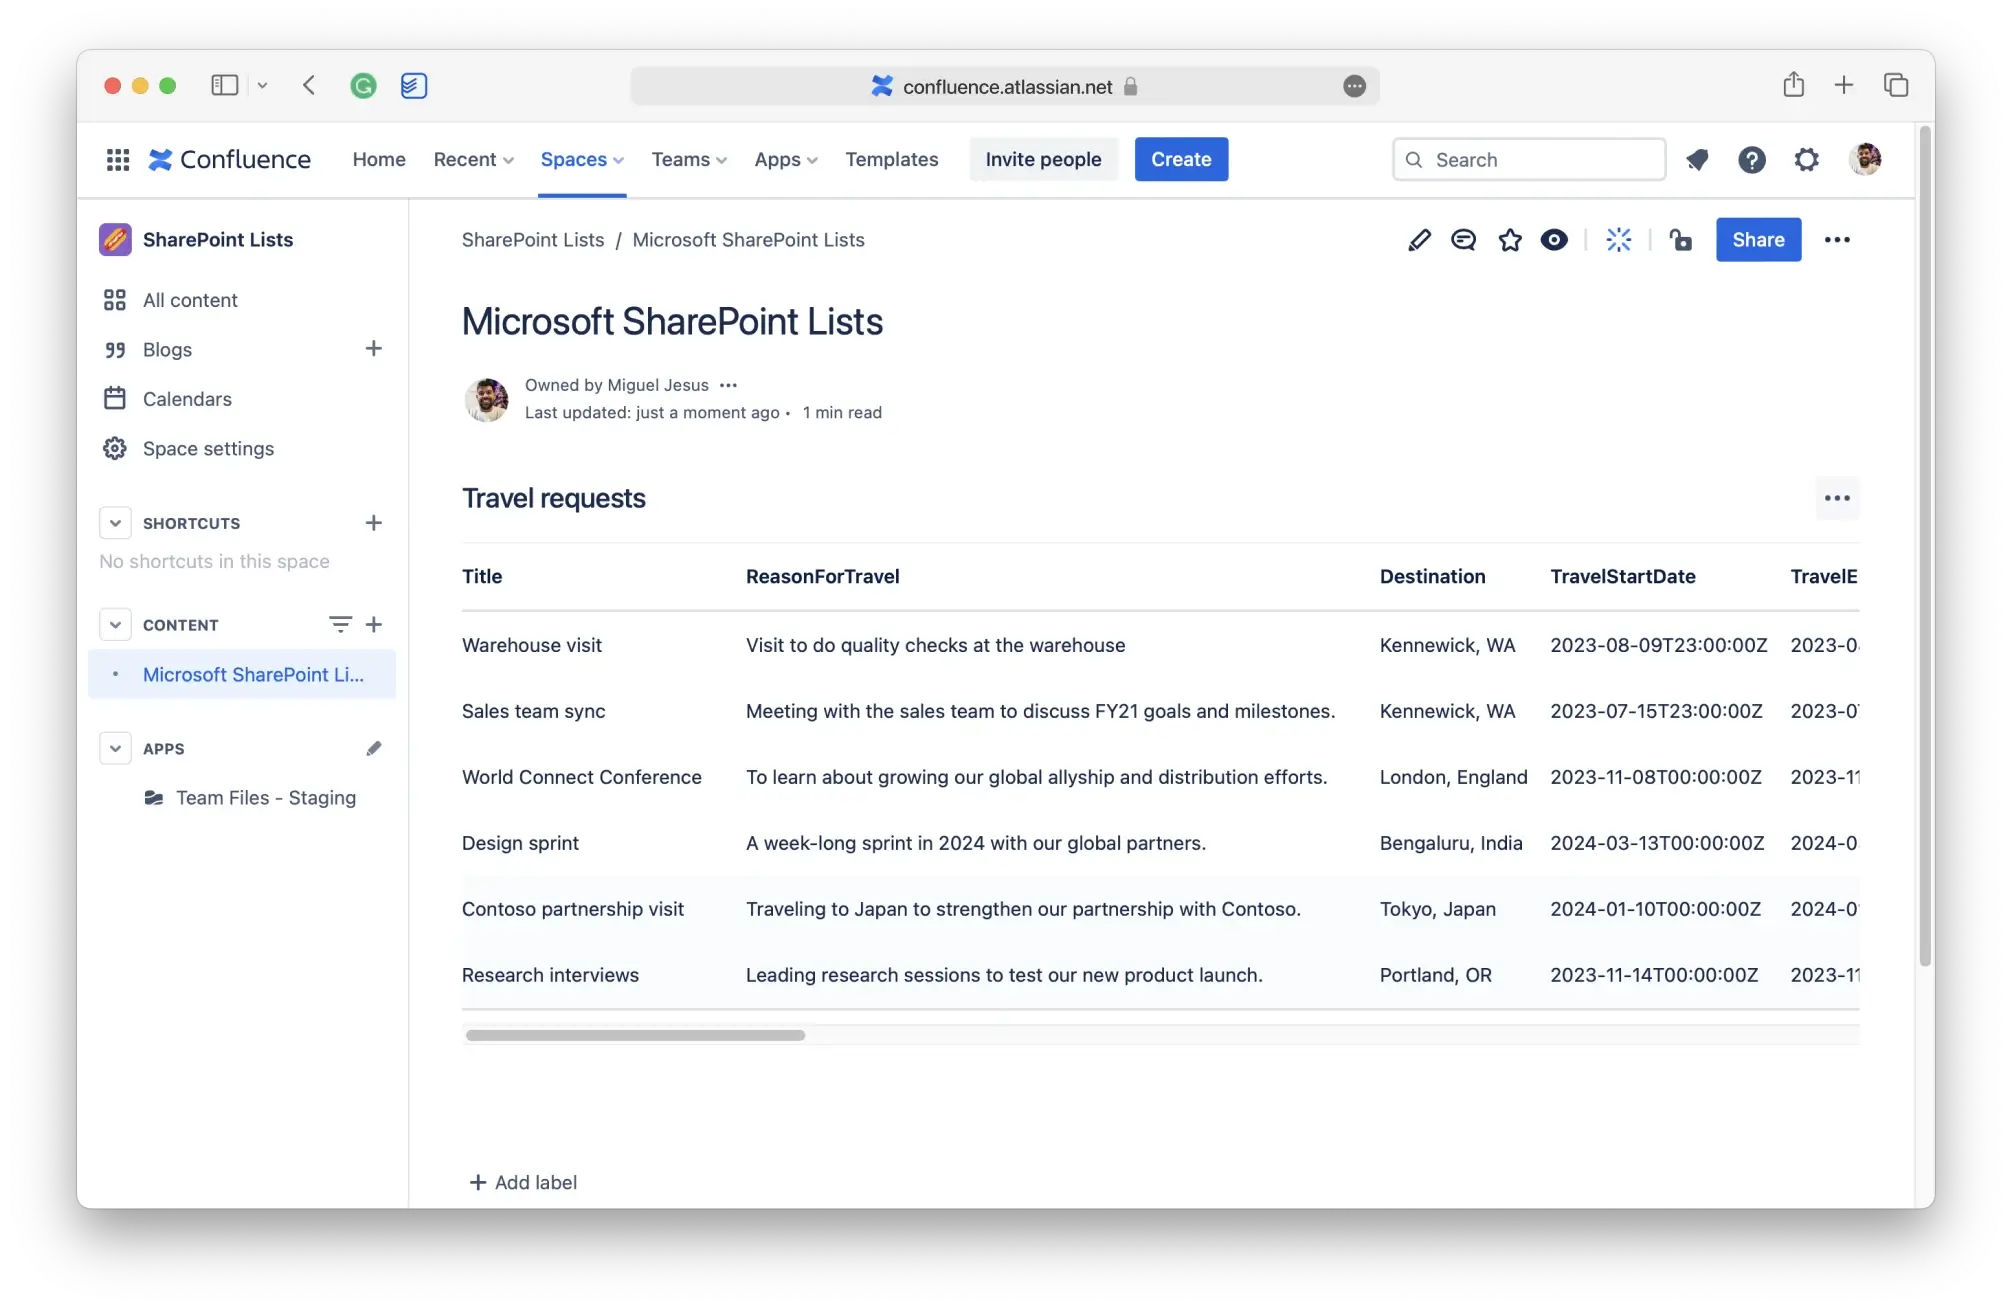Expand the Apps dropdown in navigation
Viewport: 2012px width, 1308px height.
(x=786, y=160)
